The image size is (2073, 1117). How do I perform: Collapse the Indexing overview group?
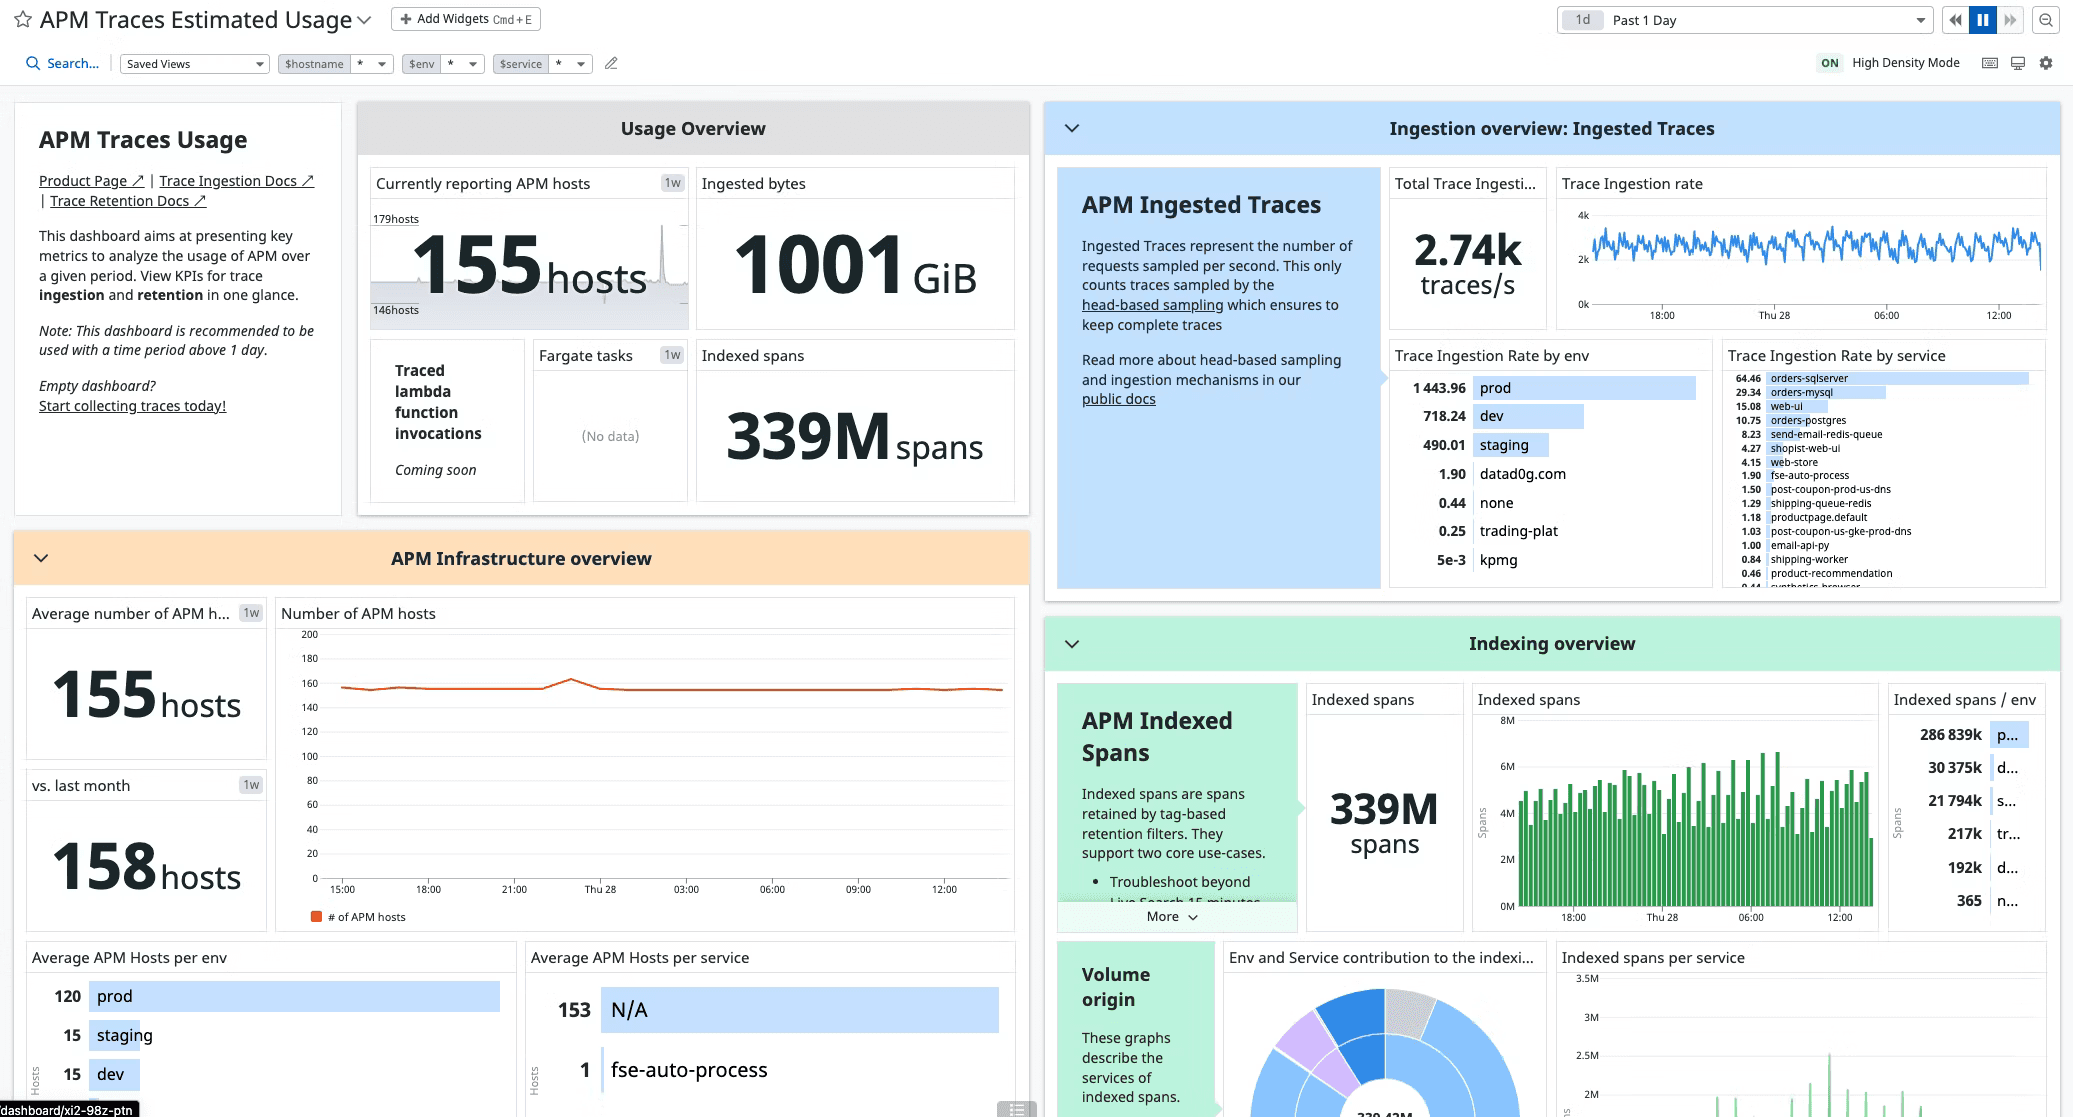1072,644
